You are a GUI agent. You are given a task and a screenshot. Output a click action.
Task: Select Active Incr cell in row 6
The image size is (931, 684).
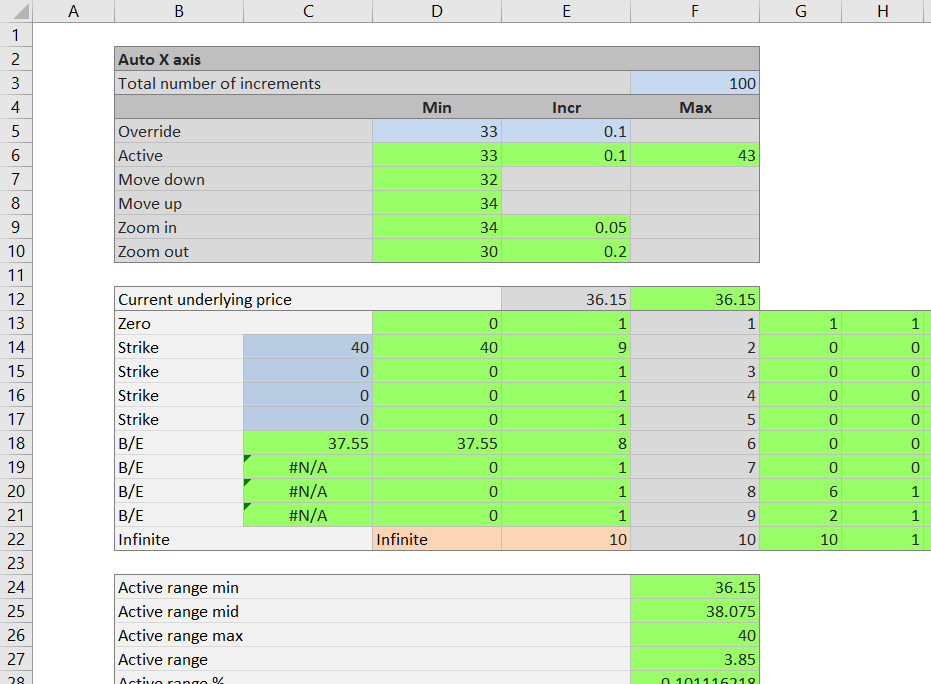(566, 156)
